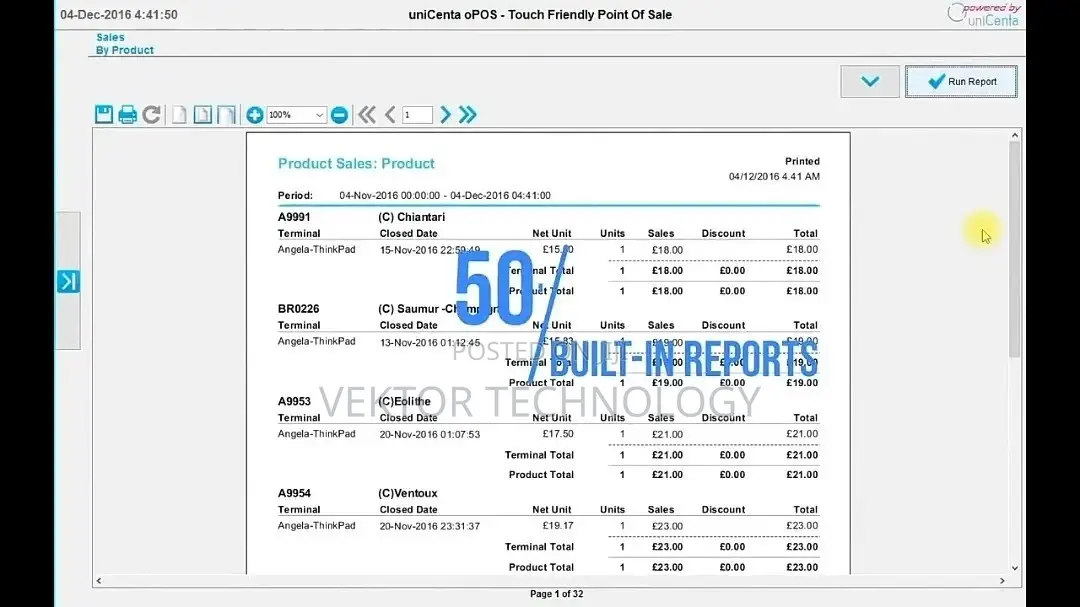
Task: Jump to the last page of the report
Action: coord(468,114)
